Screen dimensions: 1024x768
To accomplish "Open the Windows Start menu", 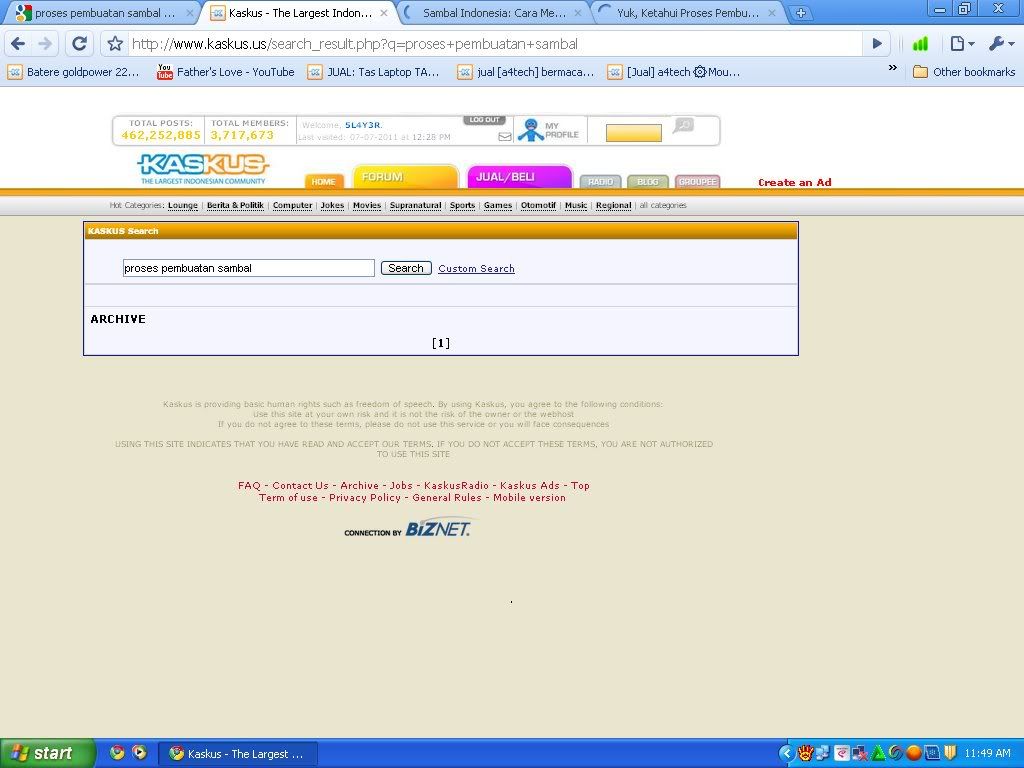I will pyautogui.click(x=47, y=753).
